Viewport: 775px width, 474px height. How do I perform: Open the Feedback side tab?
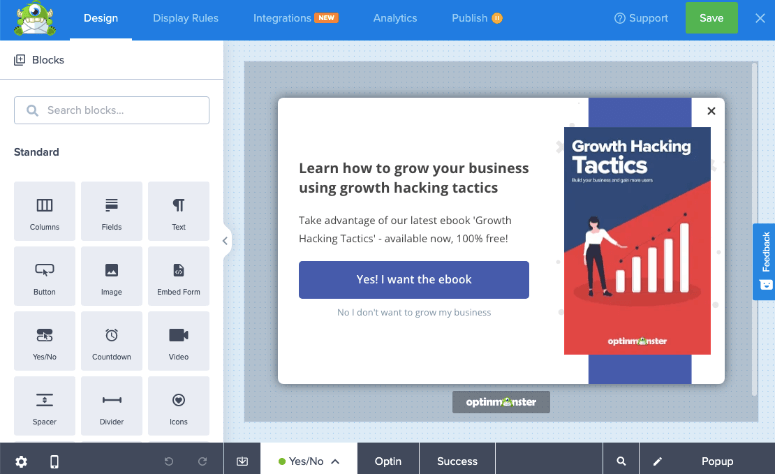tap(765, 262)
